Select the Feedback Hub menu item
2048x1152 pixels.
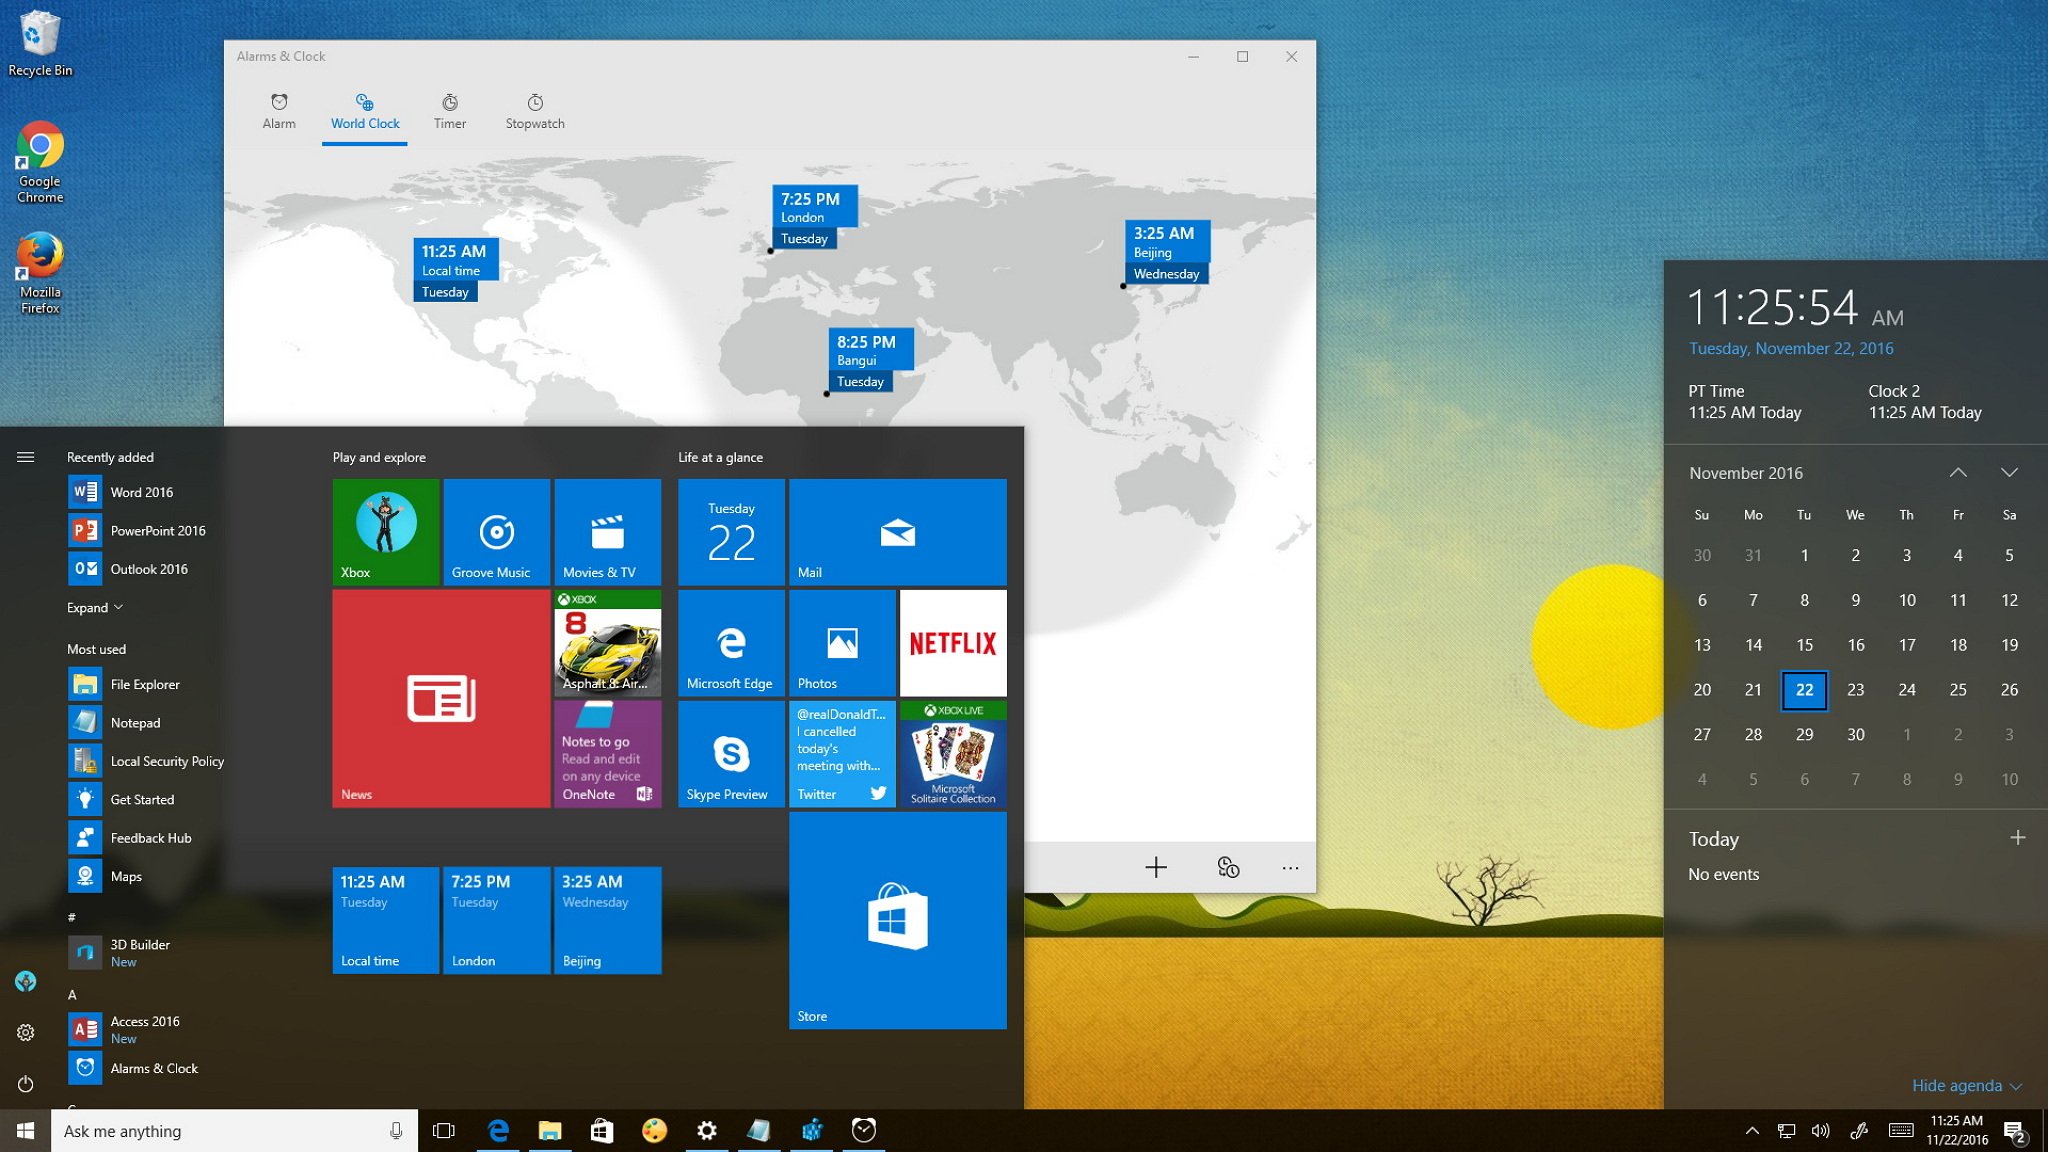pos(152,837)
